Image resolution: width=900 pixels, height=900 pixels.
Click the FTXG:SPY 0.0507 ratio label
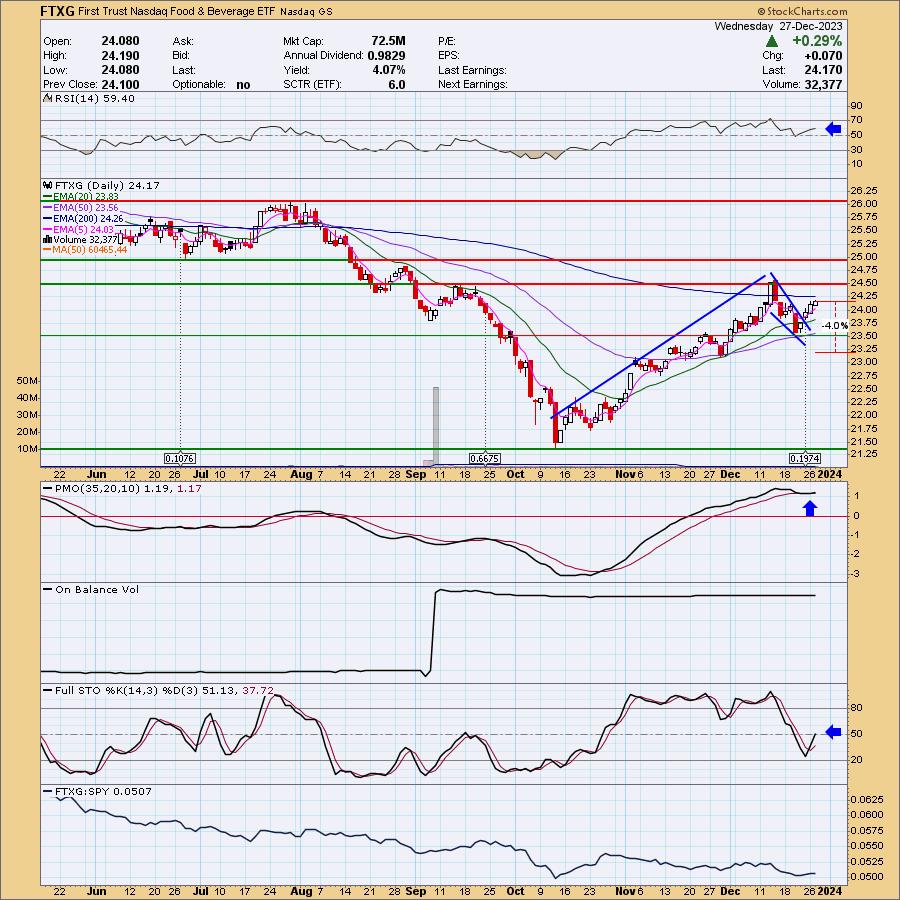point(103,792)
